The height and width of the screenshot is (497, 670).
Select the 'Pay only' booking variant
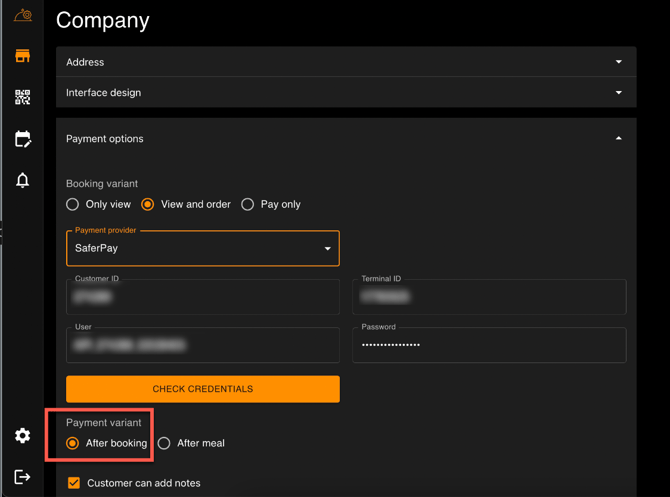tap(248, 204)
